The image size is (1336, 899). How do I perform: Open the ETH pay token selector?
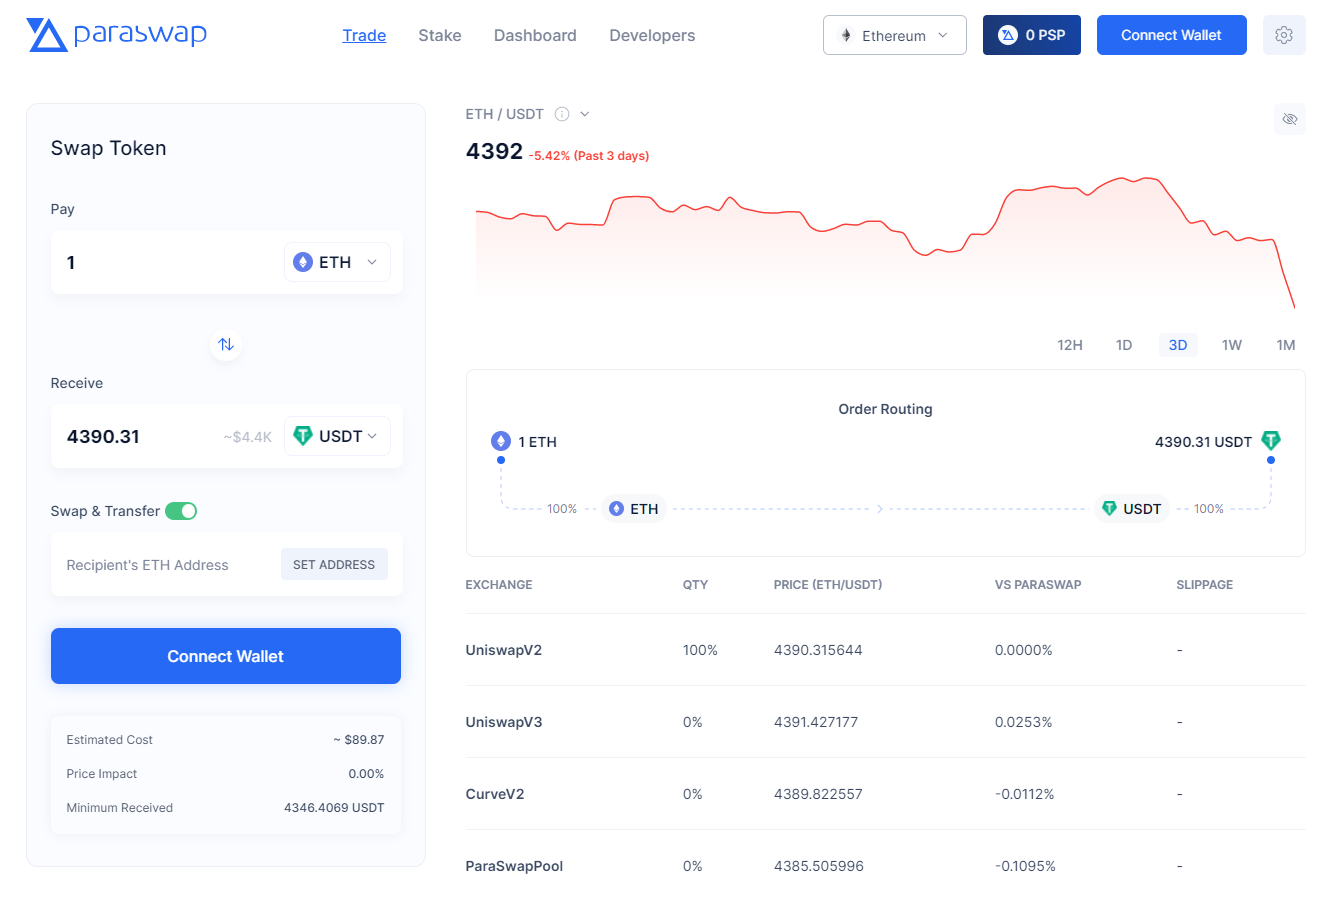click(x=337, y=262)
